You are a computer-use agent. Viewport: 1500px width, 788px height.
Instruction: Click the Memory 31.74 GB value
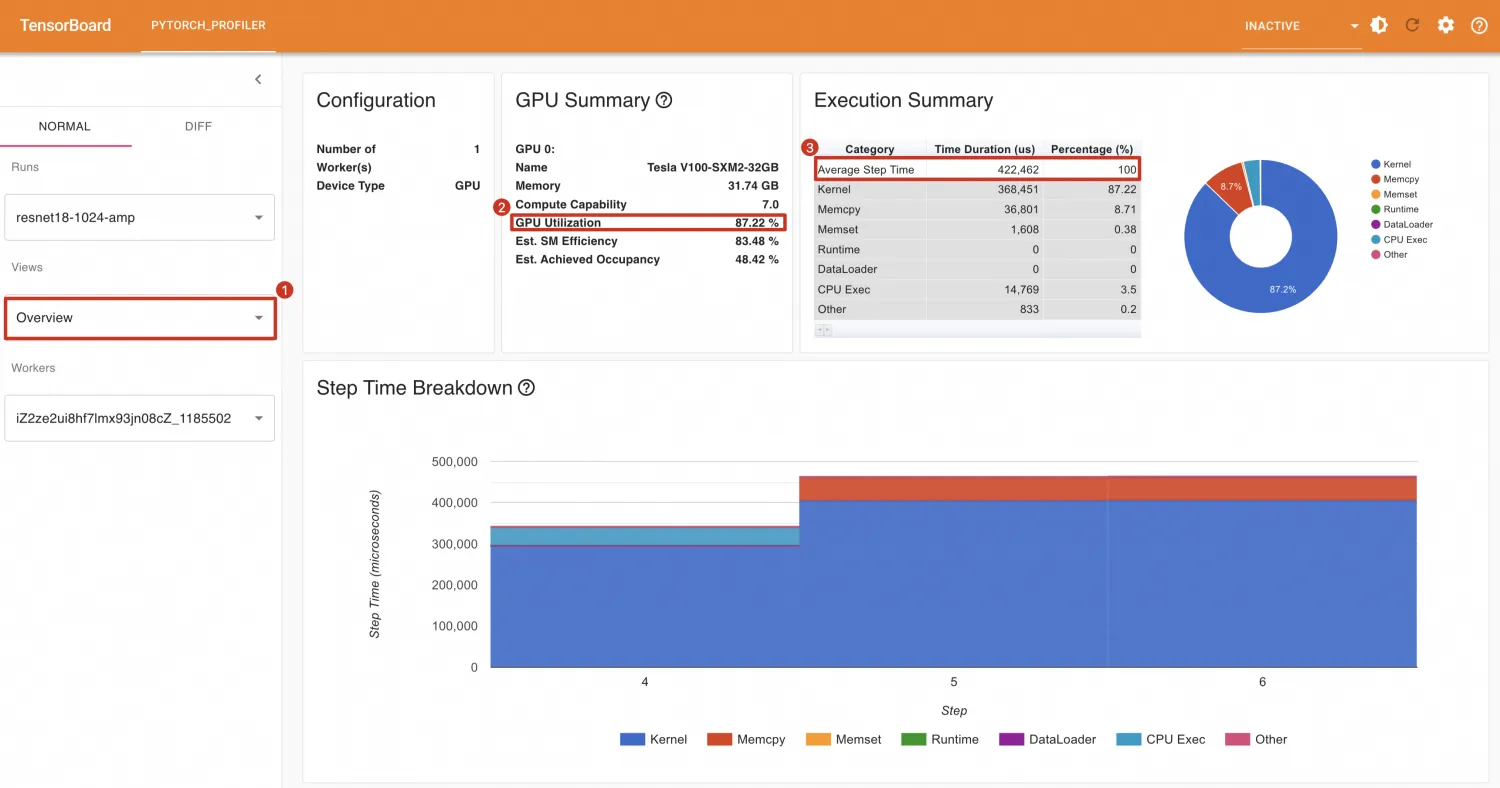pos(754,185)
